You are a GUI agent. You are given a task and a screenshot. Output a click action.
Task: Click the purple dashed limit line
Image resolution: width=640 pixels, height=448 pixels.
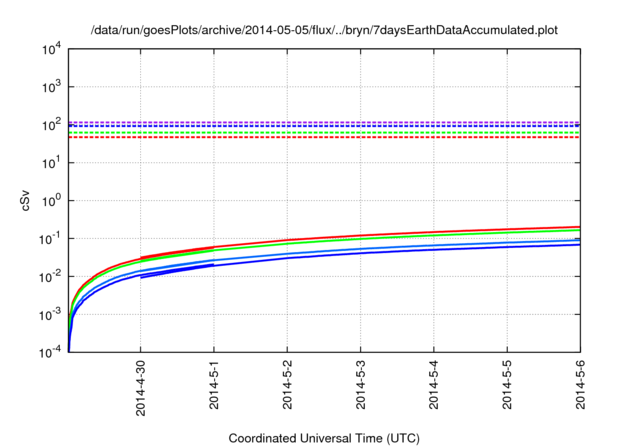(x=324, y=122)
